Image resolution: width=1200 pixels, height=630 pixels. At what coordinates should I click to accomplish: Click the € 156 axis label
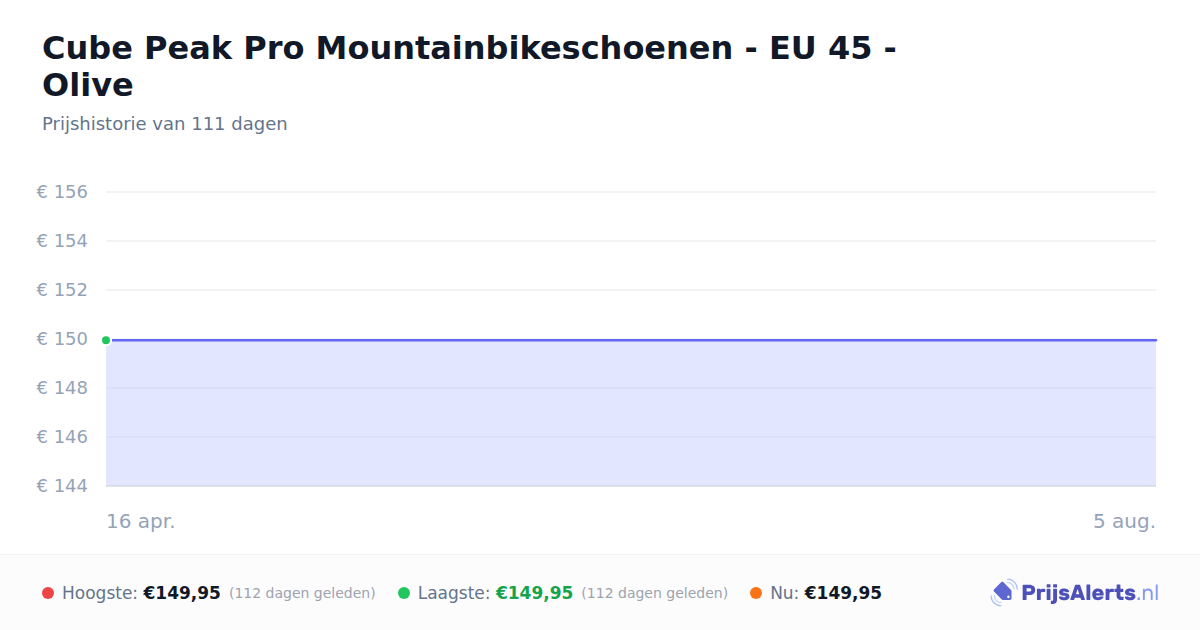pos(62,192)
